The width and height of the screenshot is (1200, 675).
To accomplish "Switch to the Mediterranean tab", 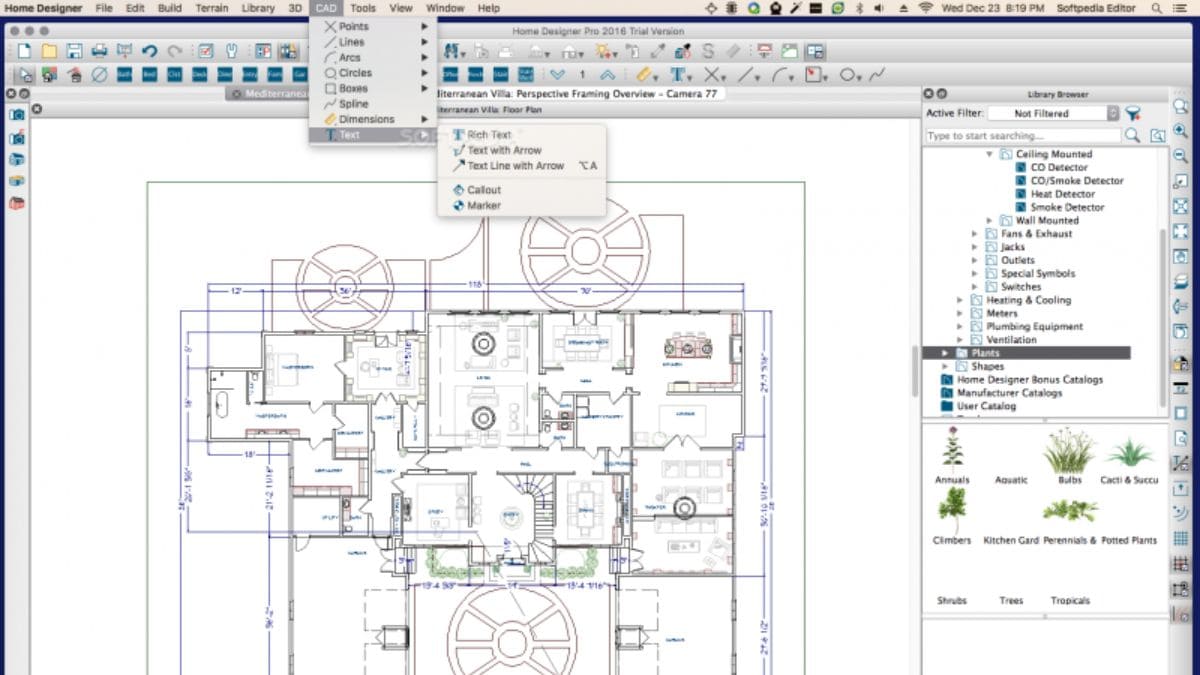I will pos(267,94).
